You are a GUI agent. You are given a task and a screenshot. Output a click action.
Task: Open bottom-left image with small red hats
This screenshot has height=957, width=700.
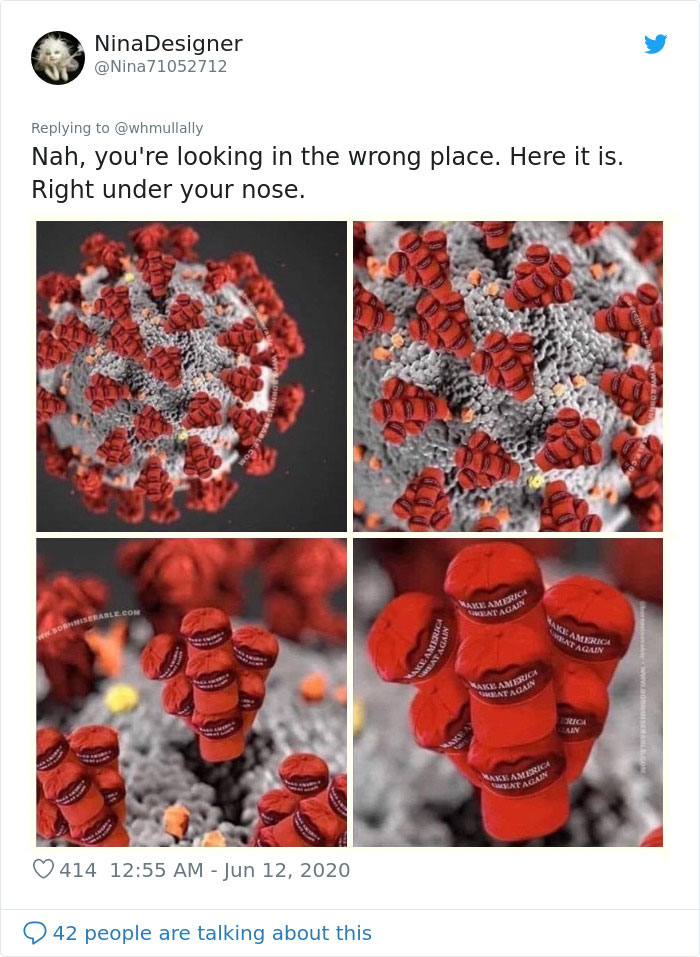pos(192,692)
